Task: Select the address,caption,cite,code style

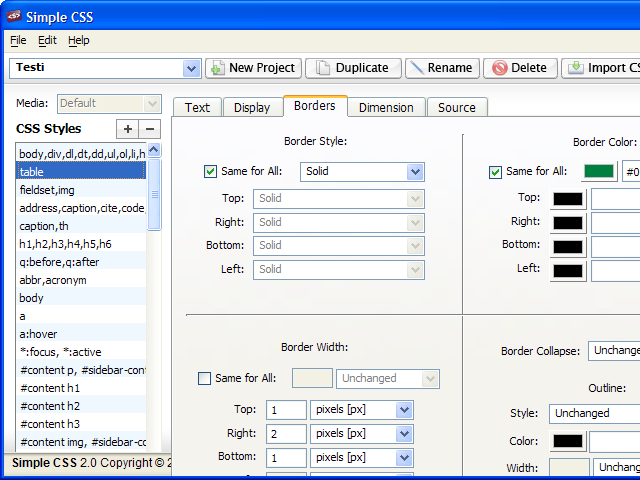Action: (81, 208)
